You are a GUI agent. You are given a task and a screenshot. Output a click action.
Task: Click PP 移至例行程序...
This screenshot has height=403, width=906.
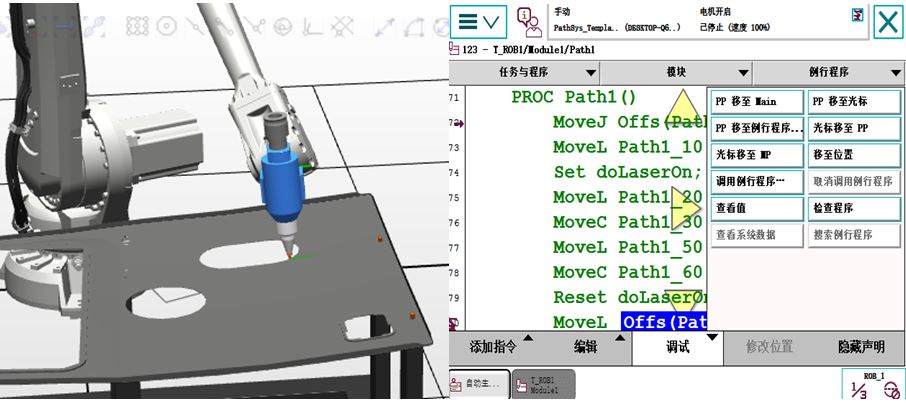[x=757, y=128]
